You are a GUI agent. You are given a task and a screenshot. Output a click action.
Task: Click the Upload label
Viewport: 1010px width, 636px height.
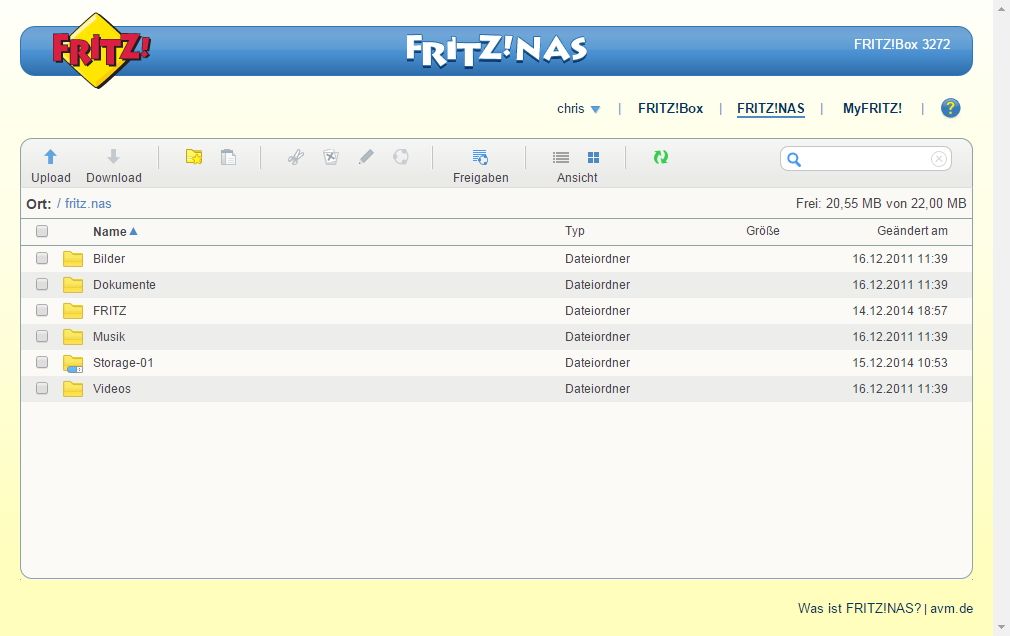[x=51, y=178]
